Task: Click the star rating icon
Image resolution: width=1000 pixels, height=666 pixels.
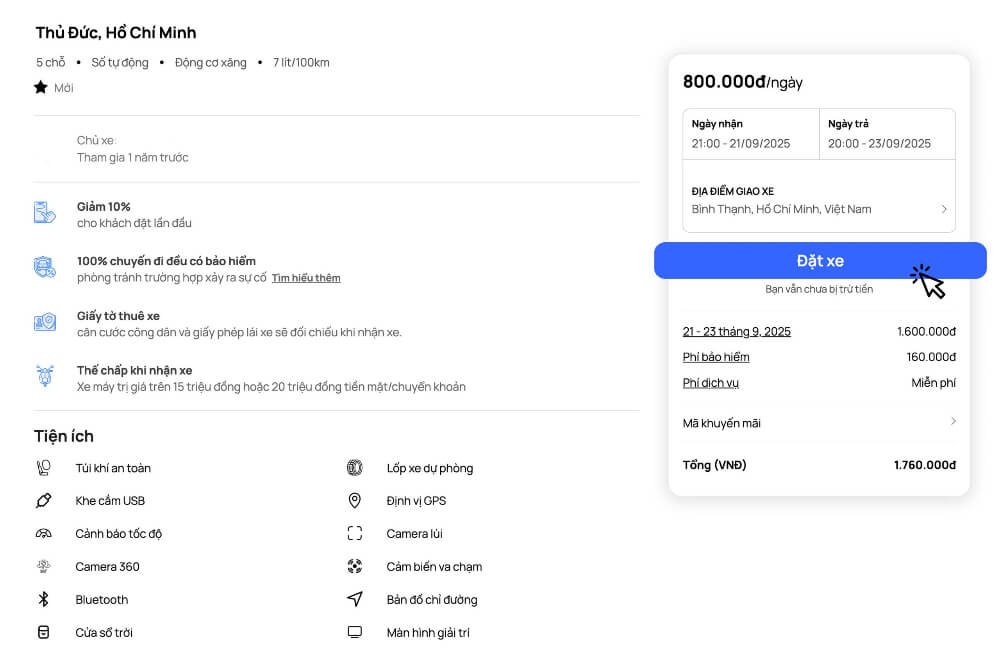Action: [41, 87]
